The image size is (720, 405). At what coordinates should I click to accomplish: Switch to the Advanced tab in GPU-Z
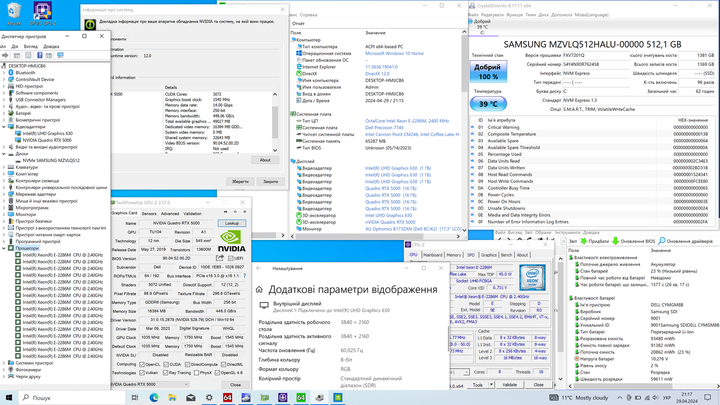click(170, 214)
